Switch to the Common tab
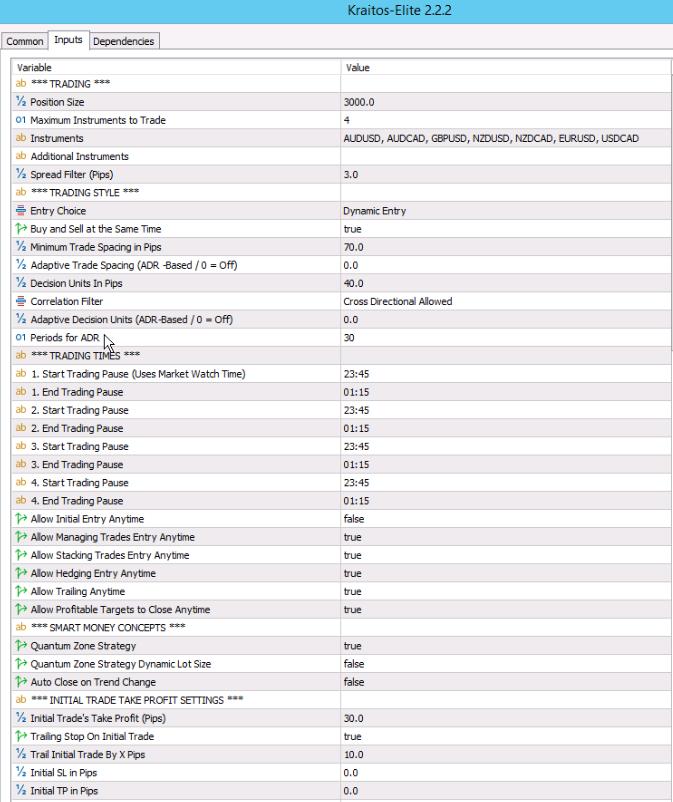The height and width of the screenshot is (802, 673). (x=25, y=41)
